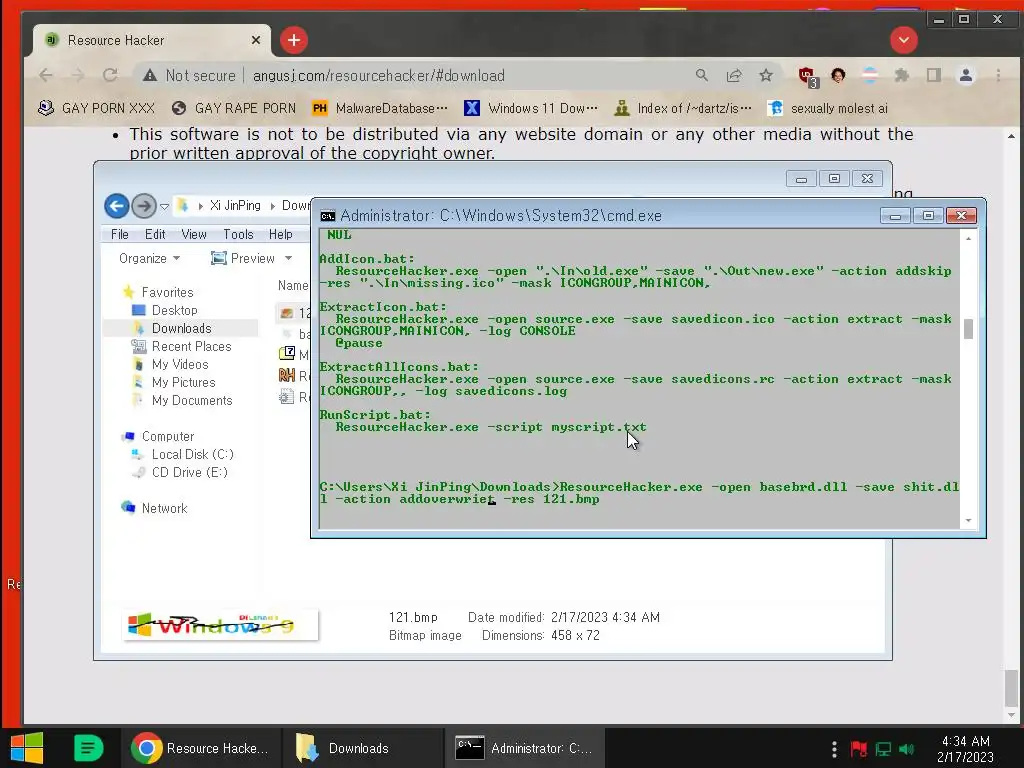The image size is (1024, 768).
Task: Open the Chrome profile avatar
Action: (x=966, y=76)
